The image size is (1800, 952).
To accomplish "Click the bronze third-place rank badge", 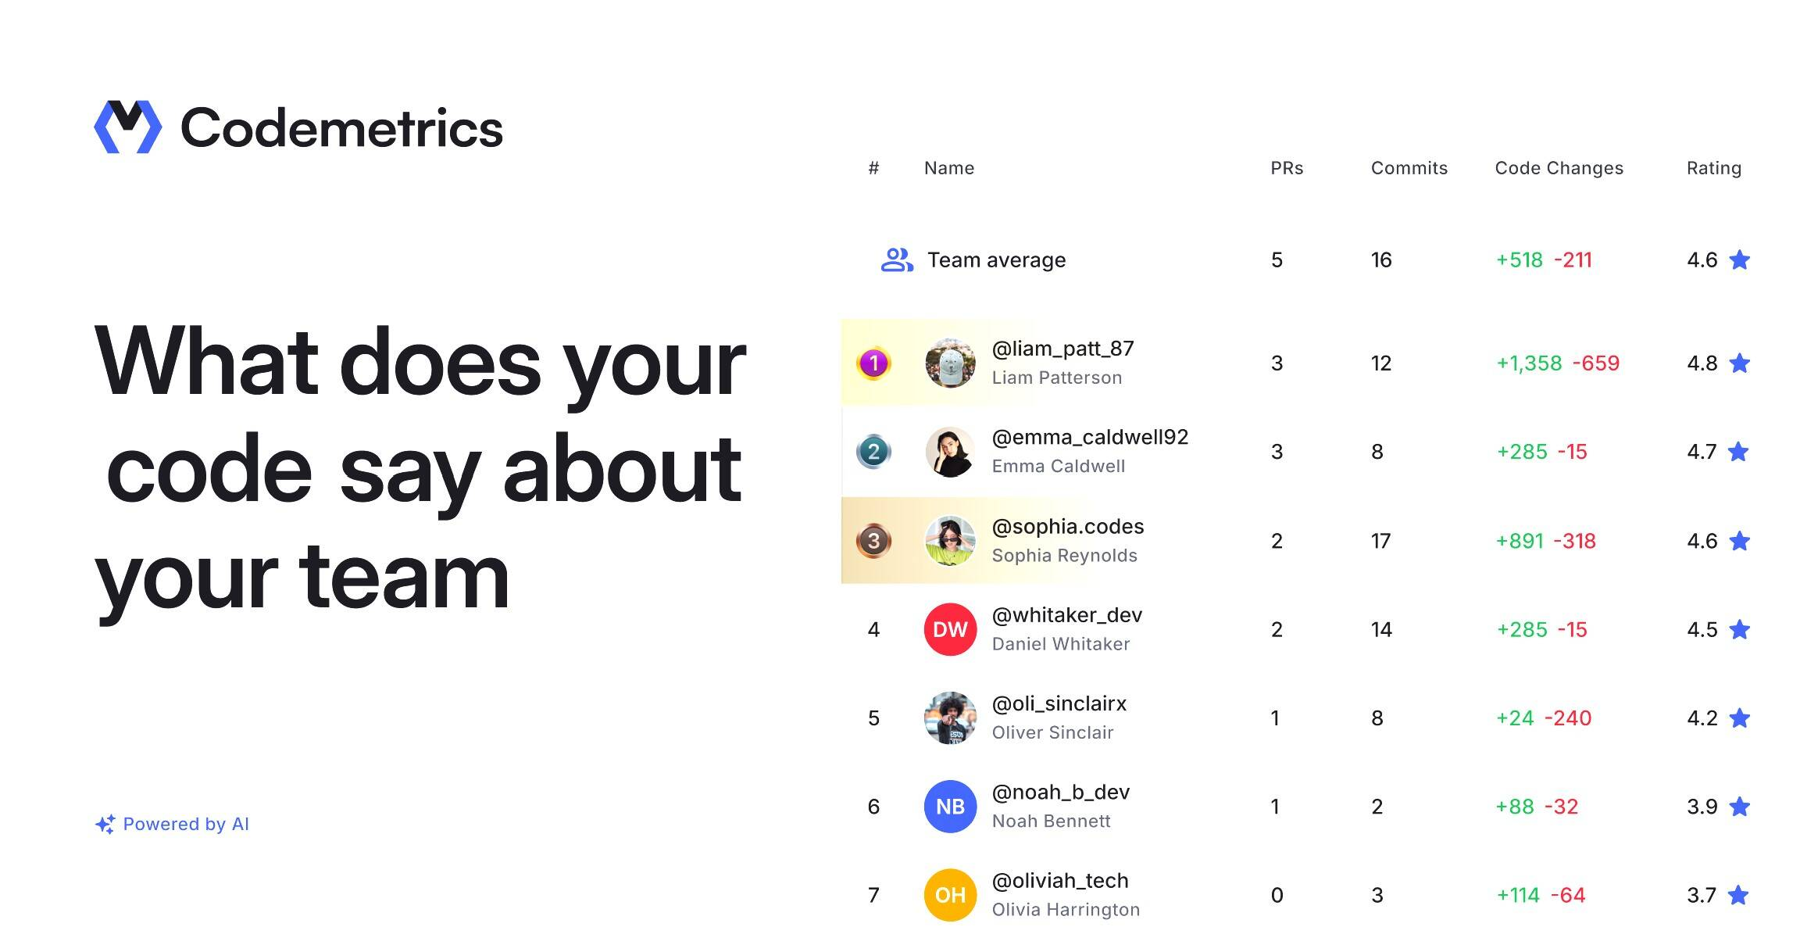I will pos(874,541).
